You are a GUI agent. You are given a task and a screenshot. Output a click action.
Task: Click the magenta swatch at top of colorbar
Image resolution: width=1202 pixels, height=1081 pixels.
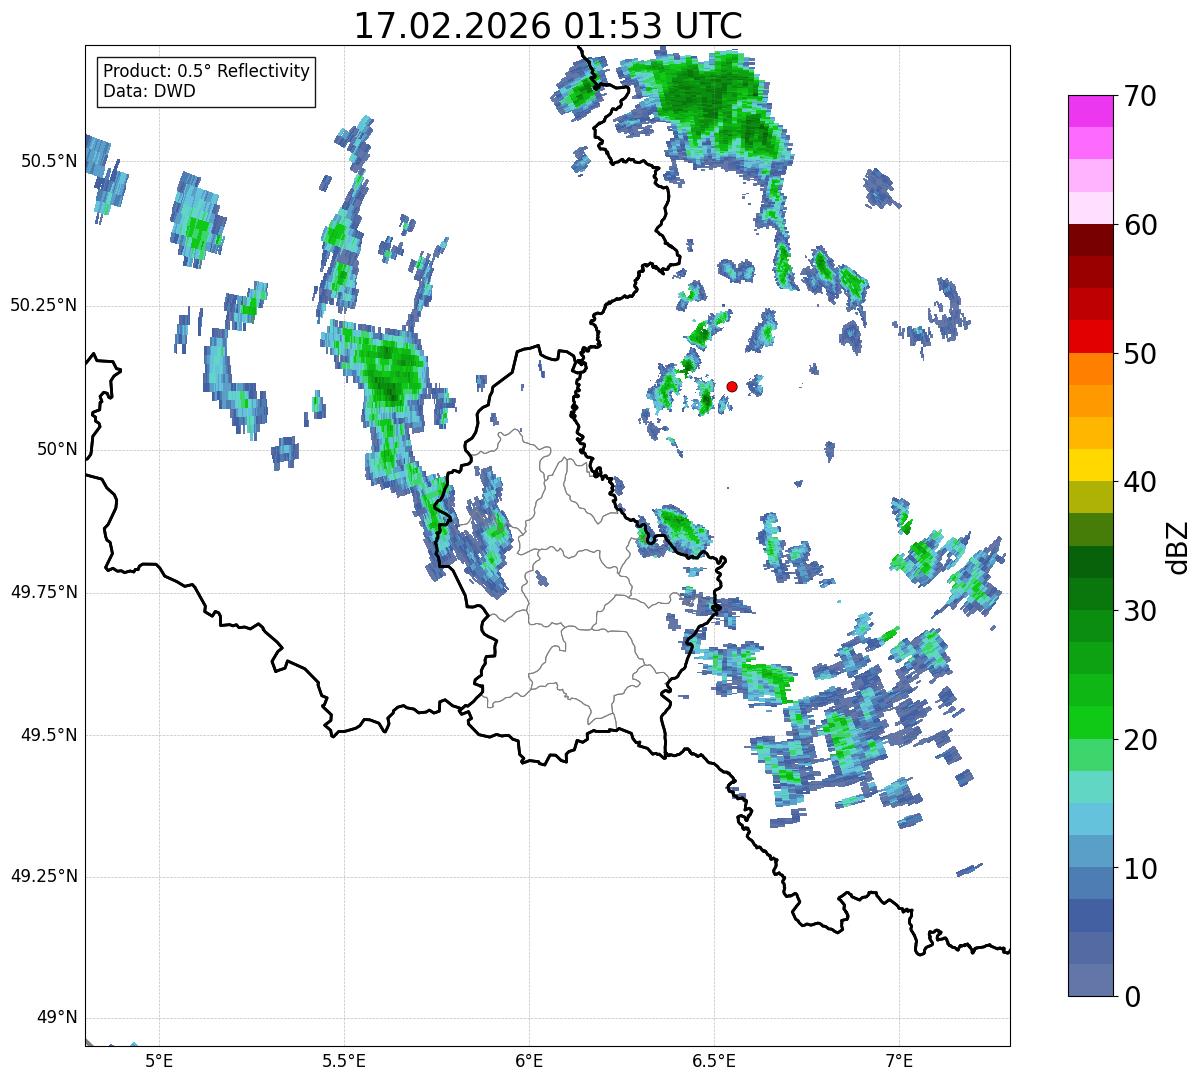[x=1090, y=111]
